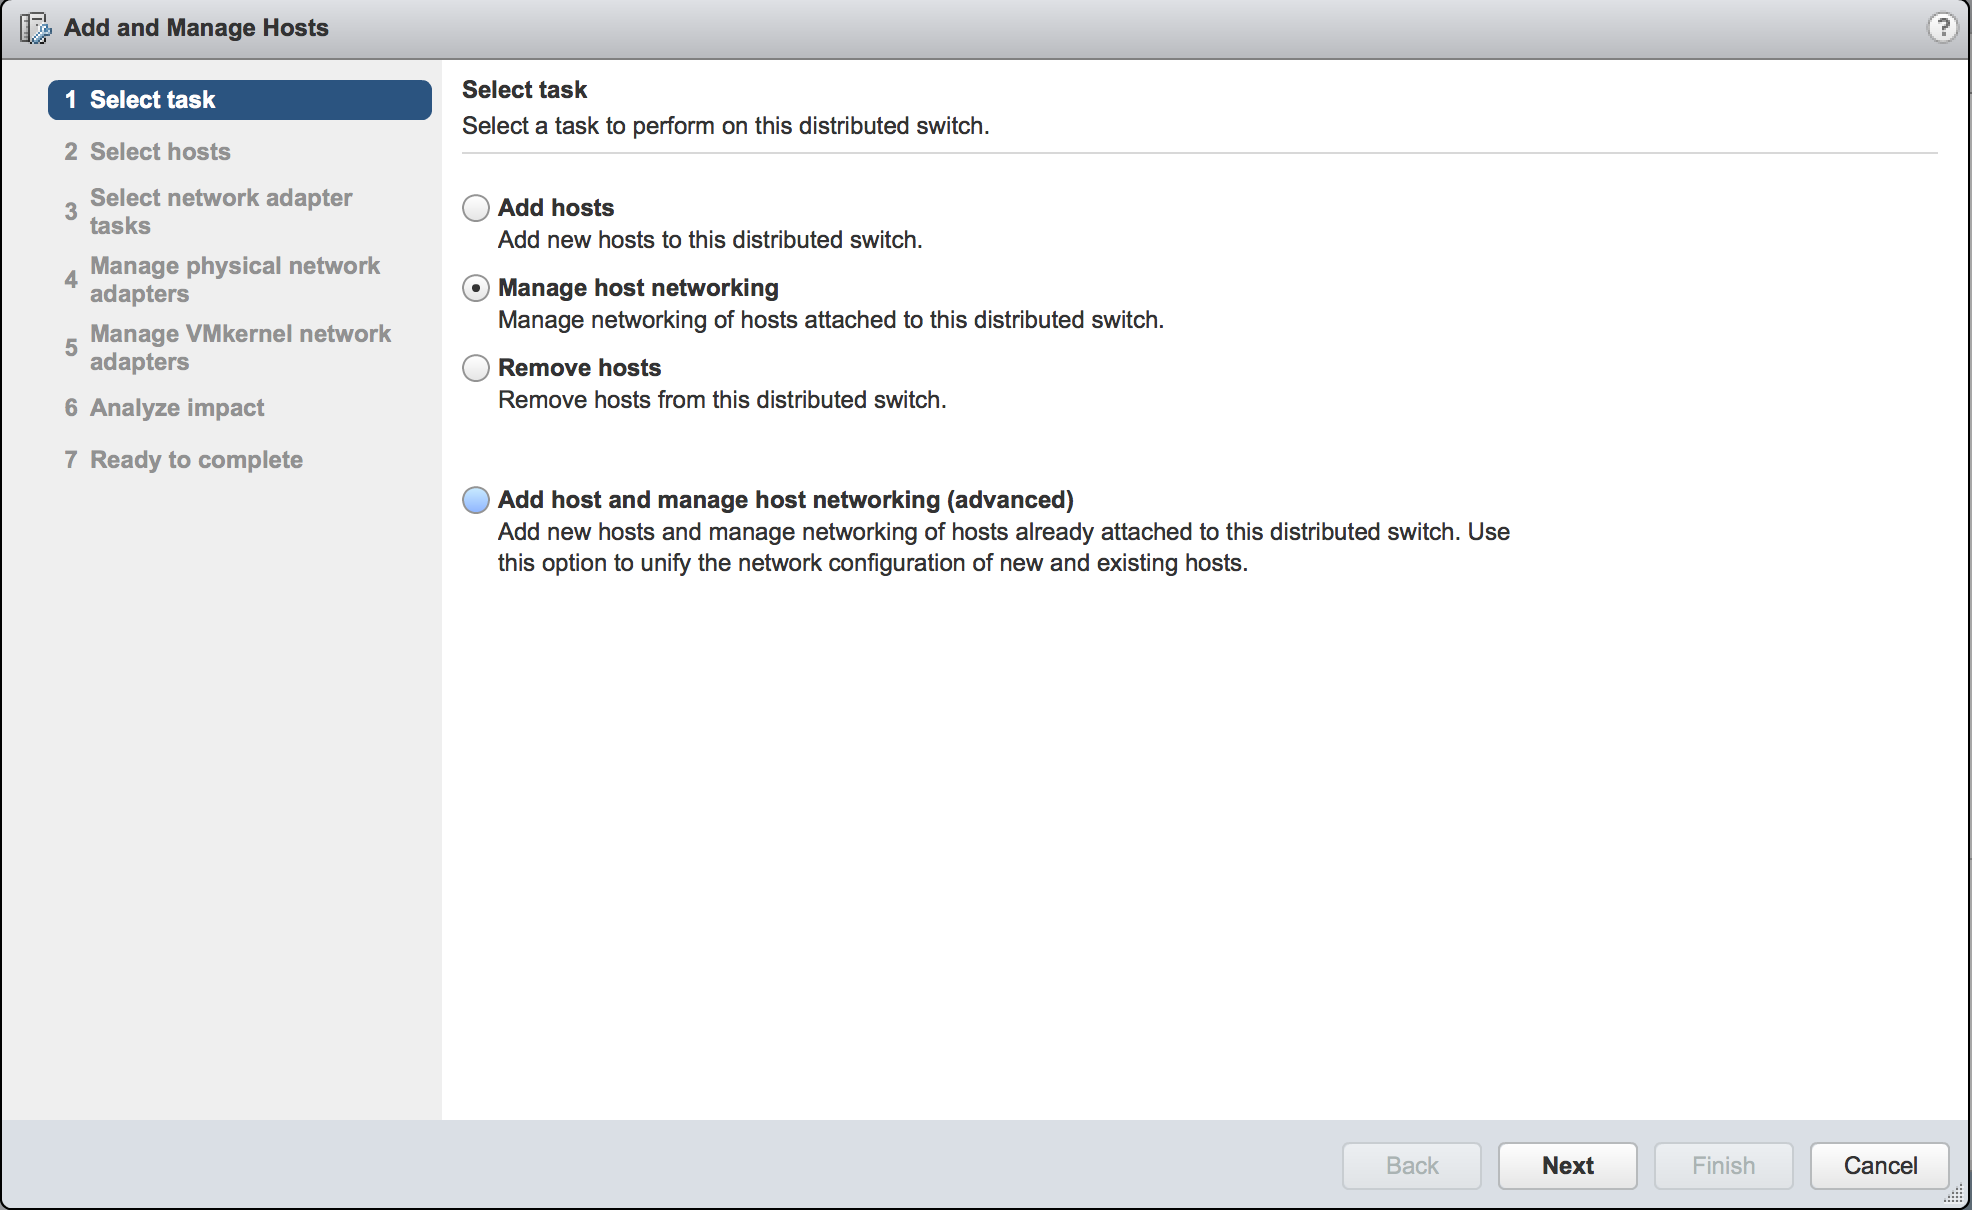Screen dimensions: 1972x1210
Task: Choose the Remove hosts radio option
Action: [x=476, y=368]
